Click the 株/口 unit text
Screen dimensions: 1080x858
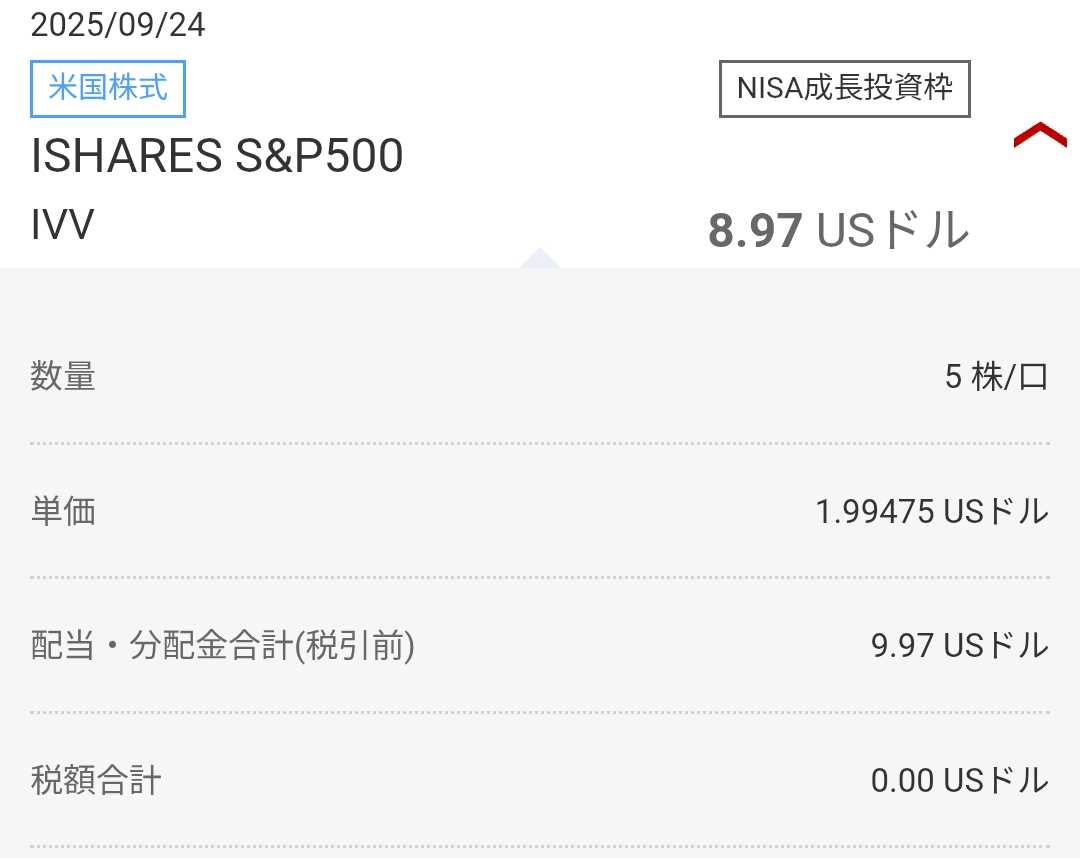click(1010, 377)
